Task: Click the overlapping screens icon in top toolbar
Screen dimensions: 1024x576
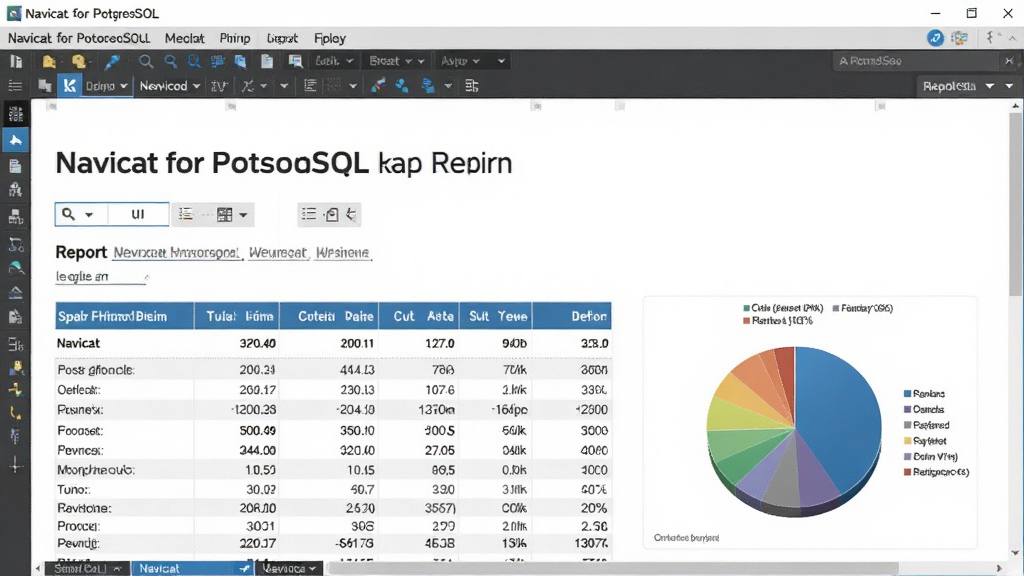Action: [x=295, y=61]
